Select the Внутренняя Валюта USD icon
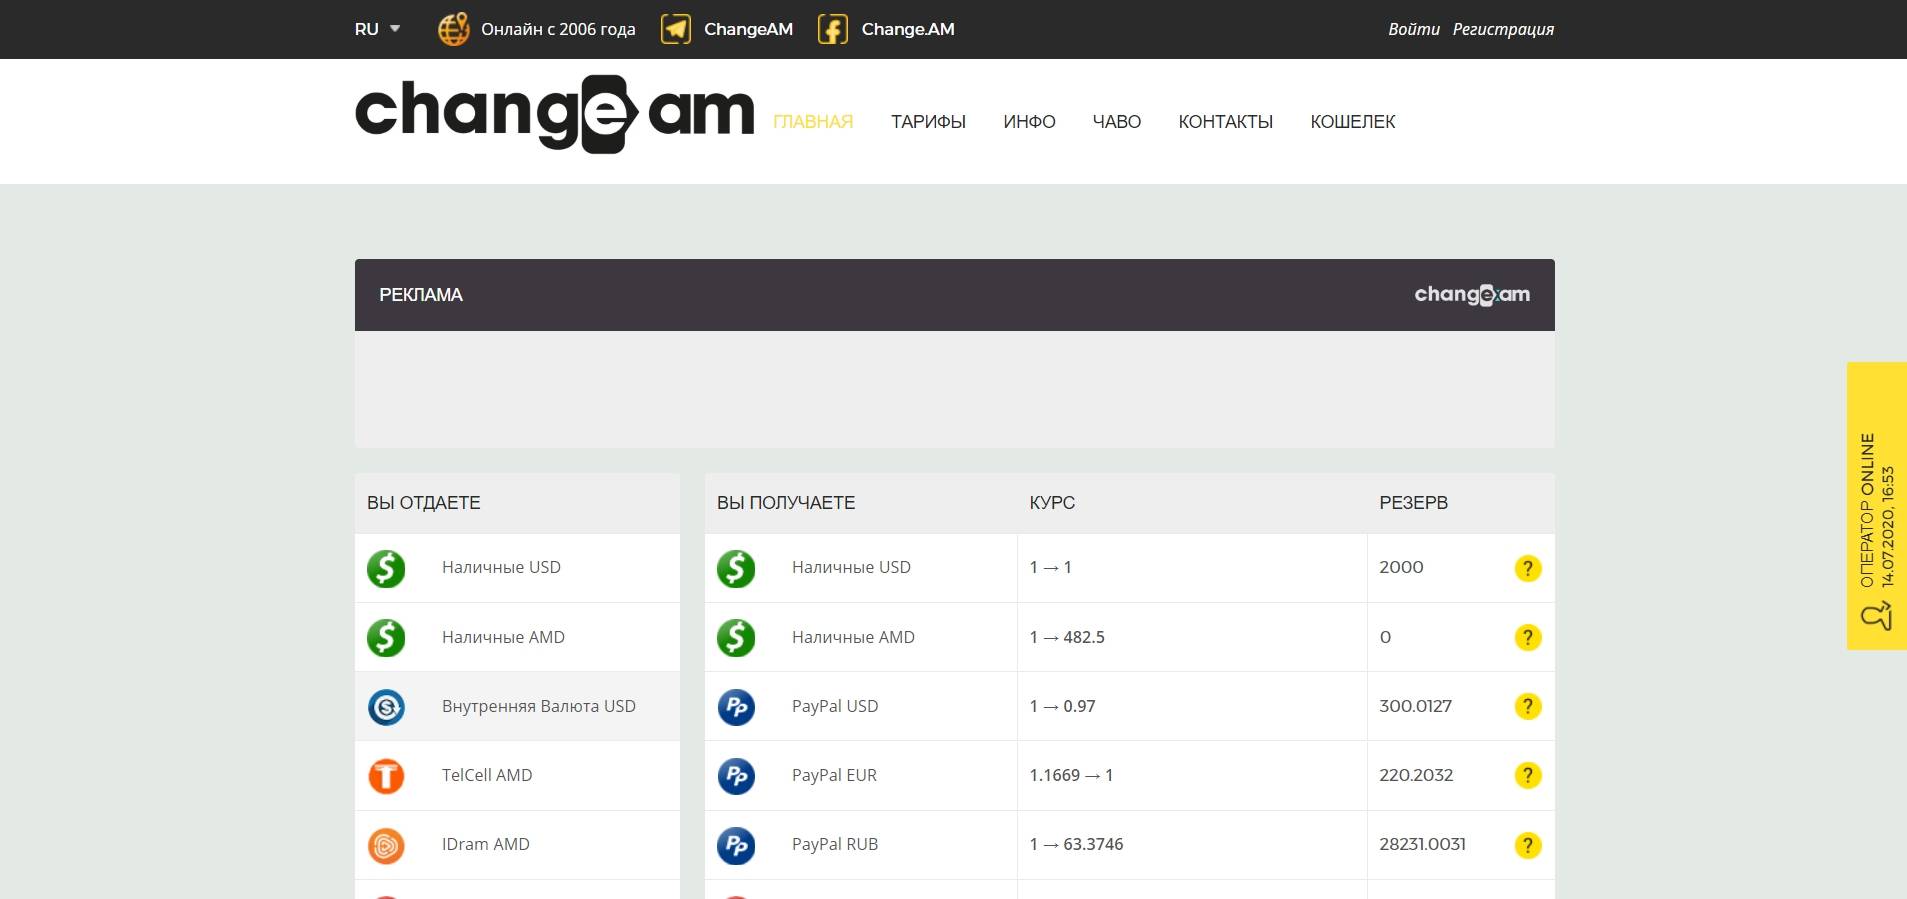The height and width of the screenshot is (899, 1907). coord(386,707)
